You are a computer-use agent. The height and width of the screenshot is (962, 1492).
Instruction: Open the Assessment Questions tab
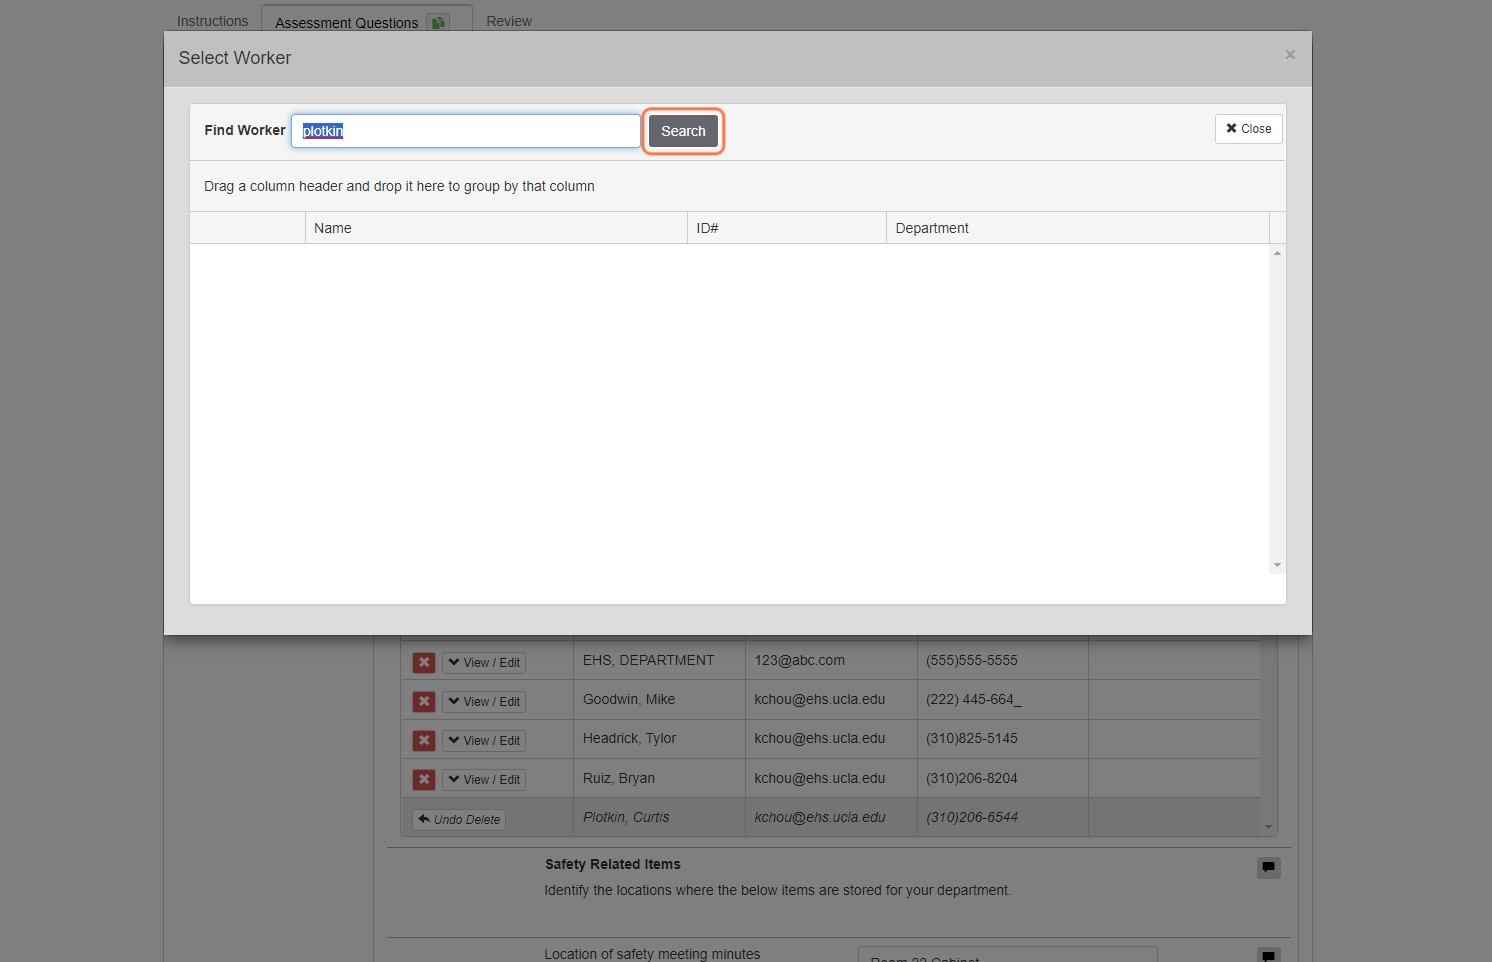point(347,22)
